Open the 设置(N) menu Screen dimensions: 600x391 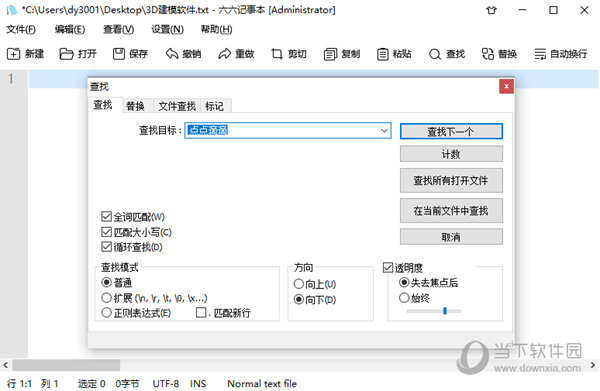pos(167,29)
